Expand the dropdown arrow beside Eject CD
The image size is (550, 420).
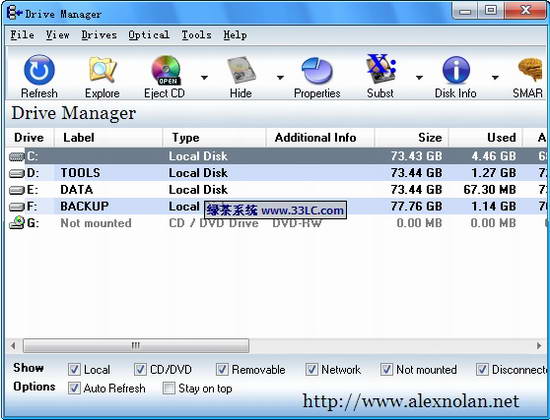coord(204,77)
